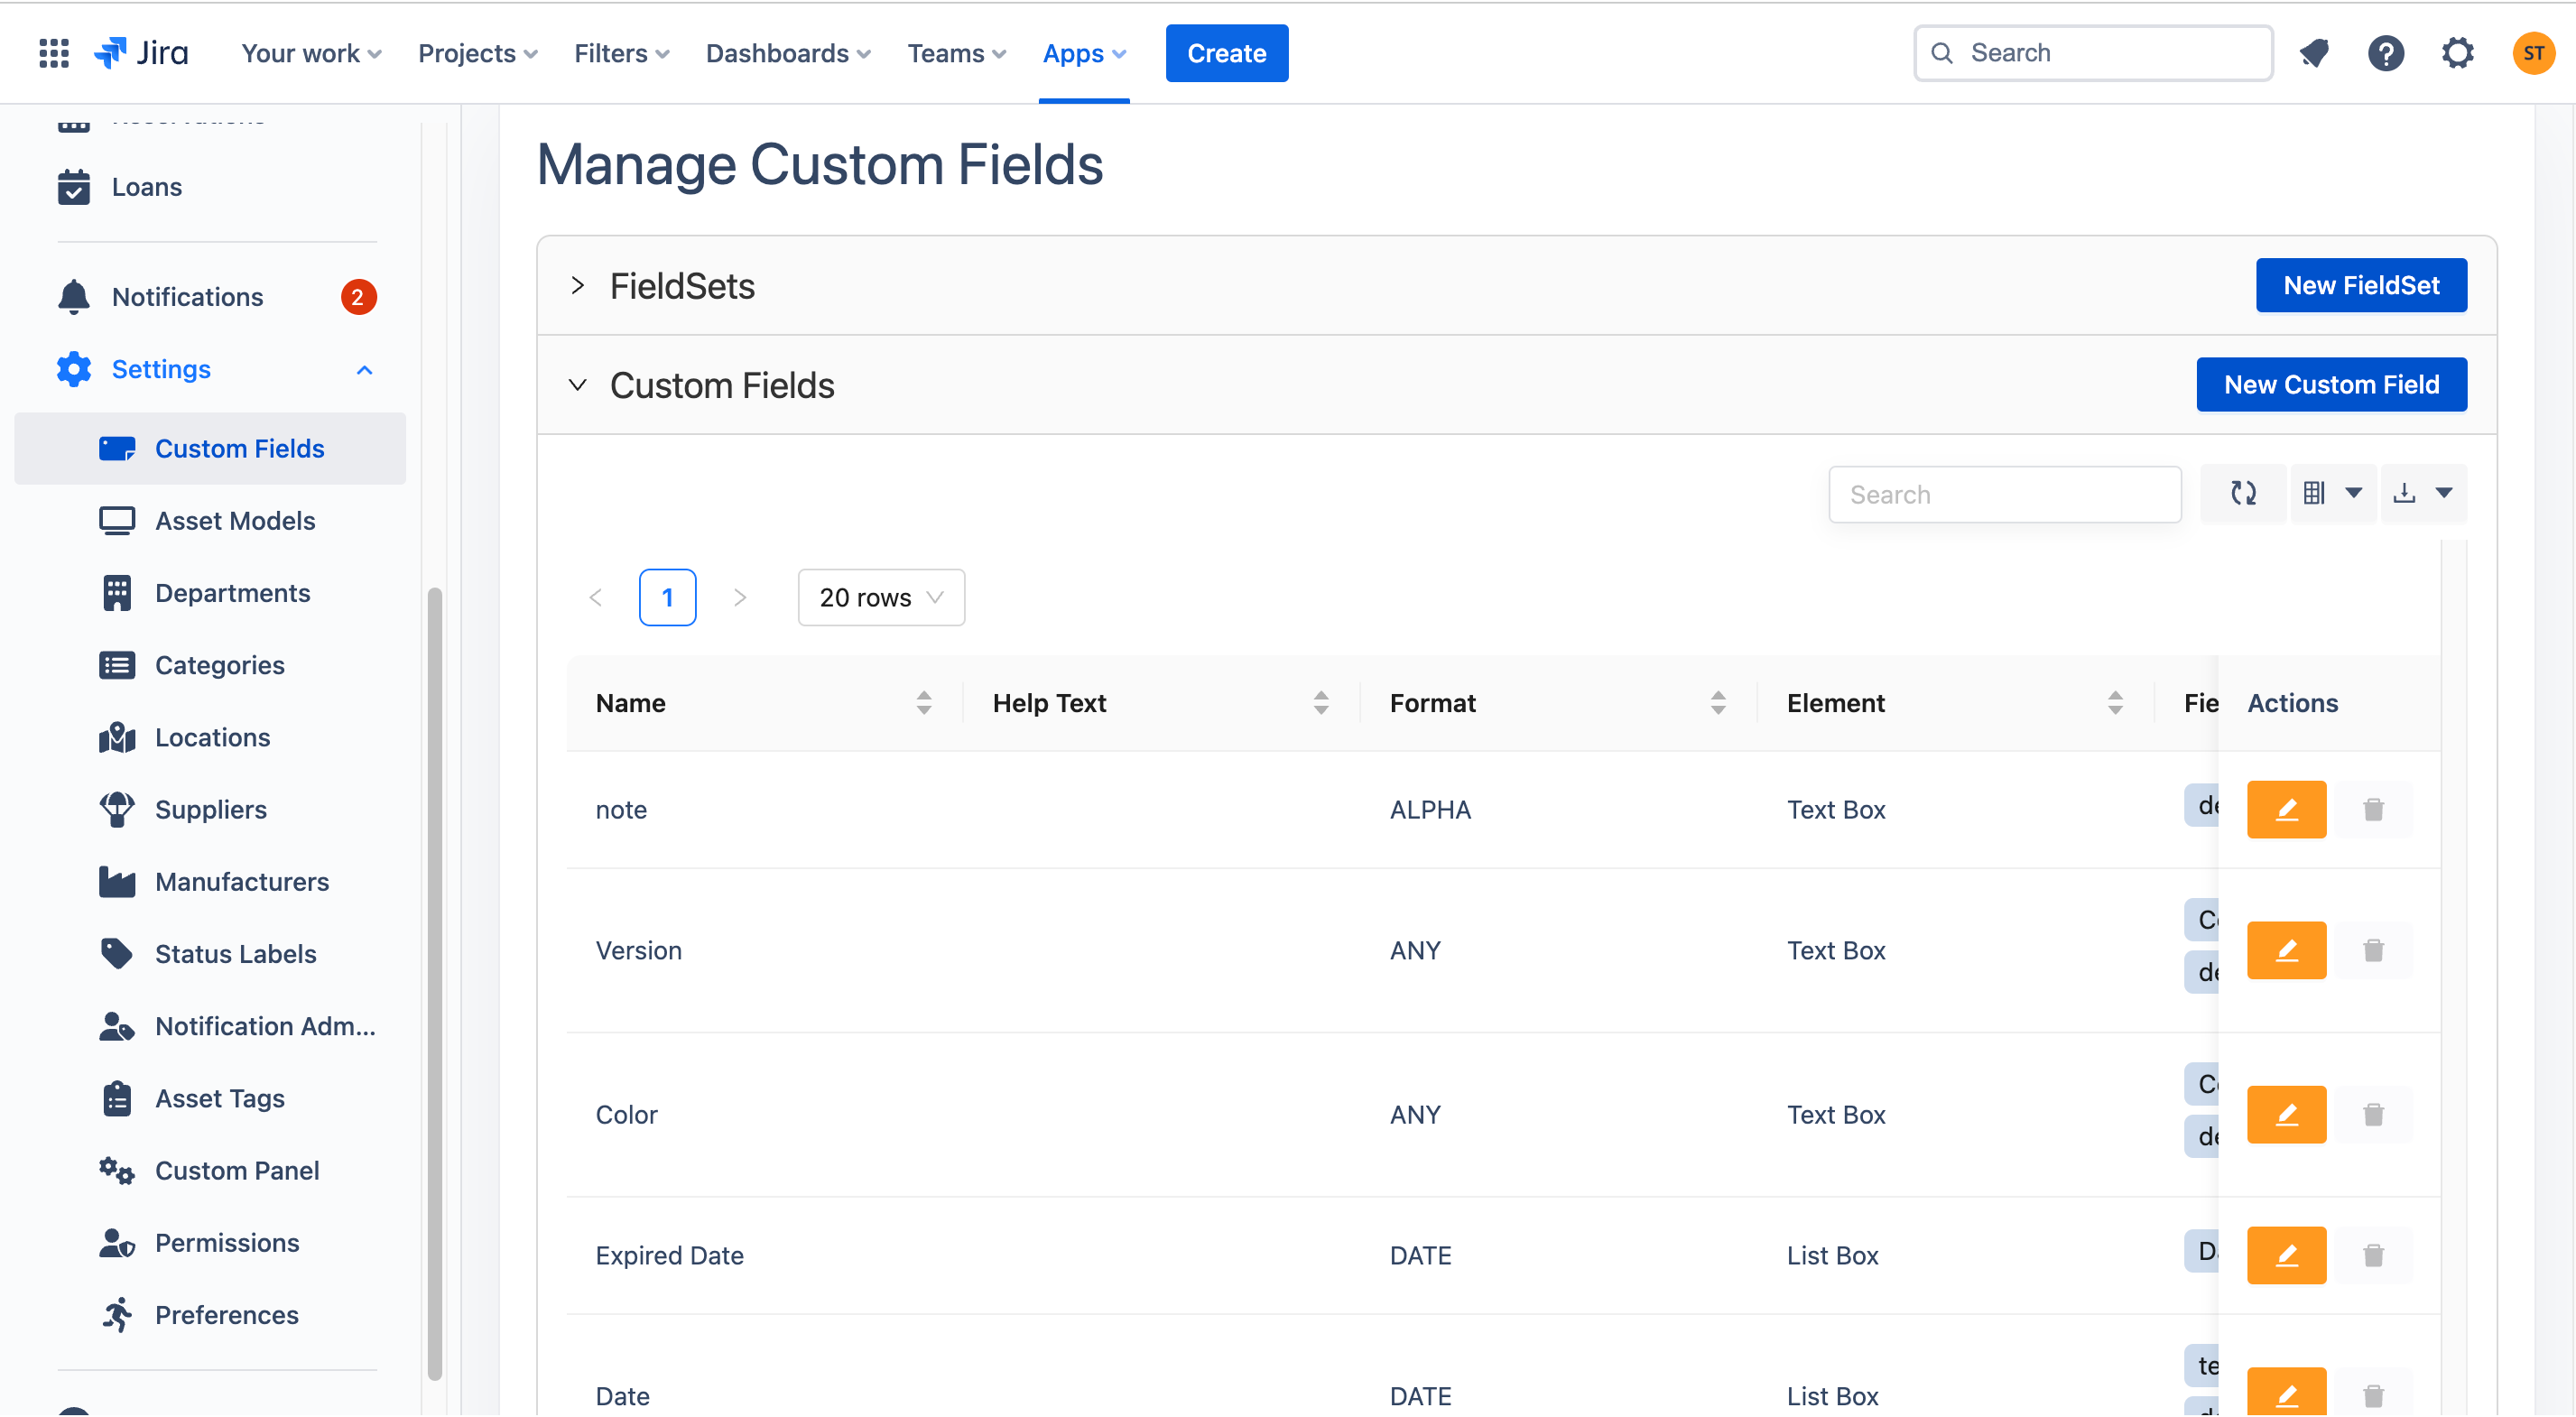The height and width of the screenshot is (1417, 2576).
Task: Open the Projects dropdown
Action: [x=477, y=53]
